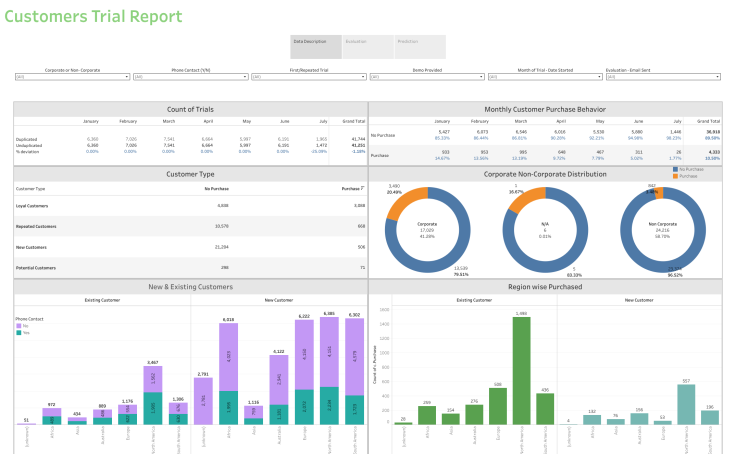Click the Count of Trials Grand Total value 41,744
This screenshot has width=736, height=454.
tap(358, 139)
